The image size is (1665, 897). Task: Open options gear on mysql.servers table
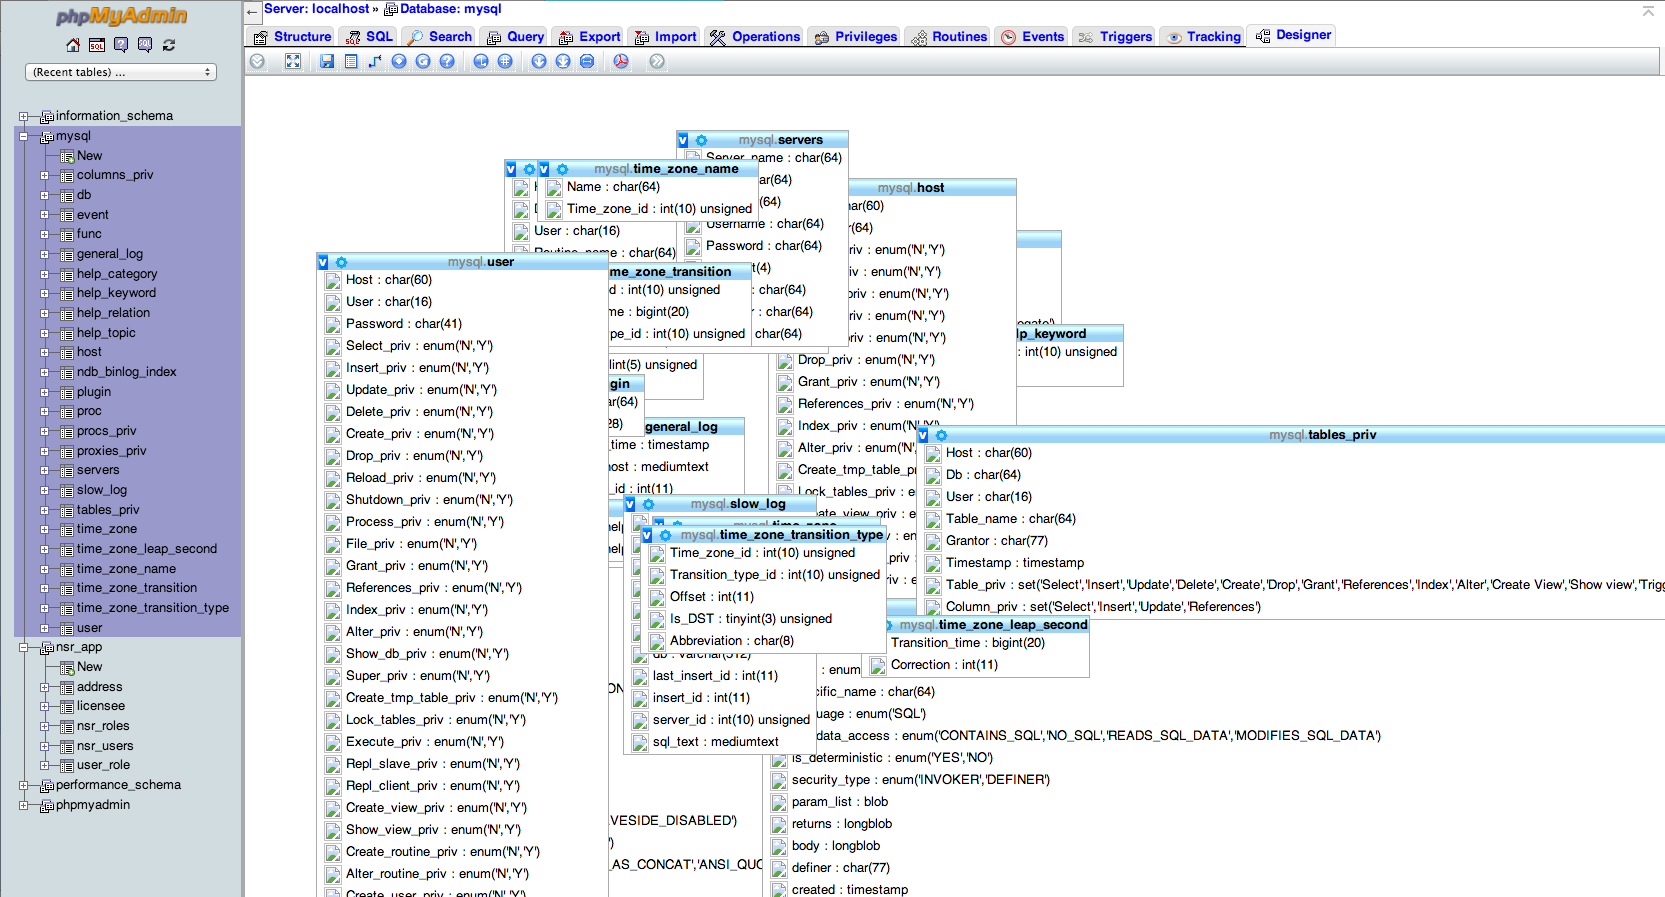pos(701,140)
